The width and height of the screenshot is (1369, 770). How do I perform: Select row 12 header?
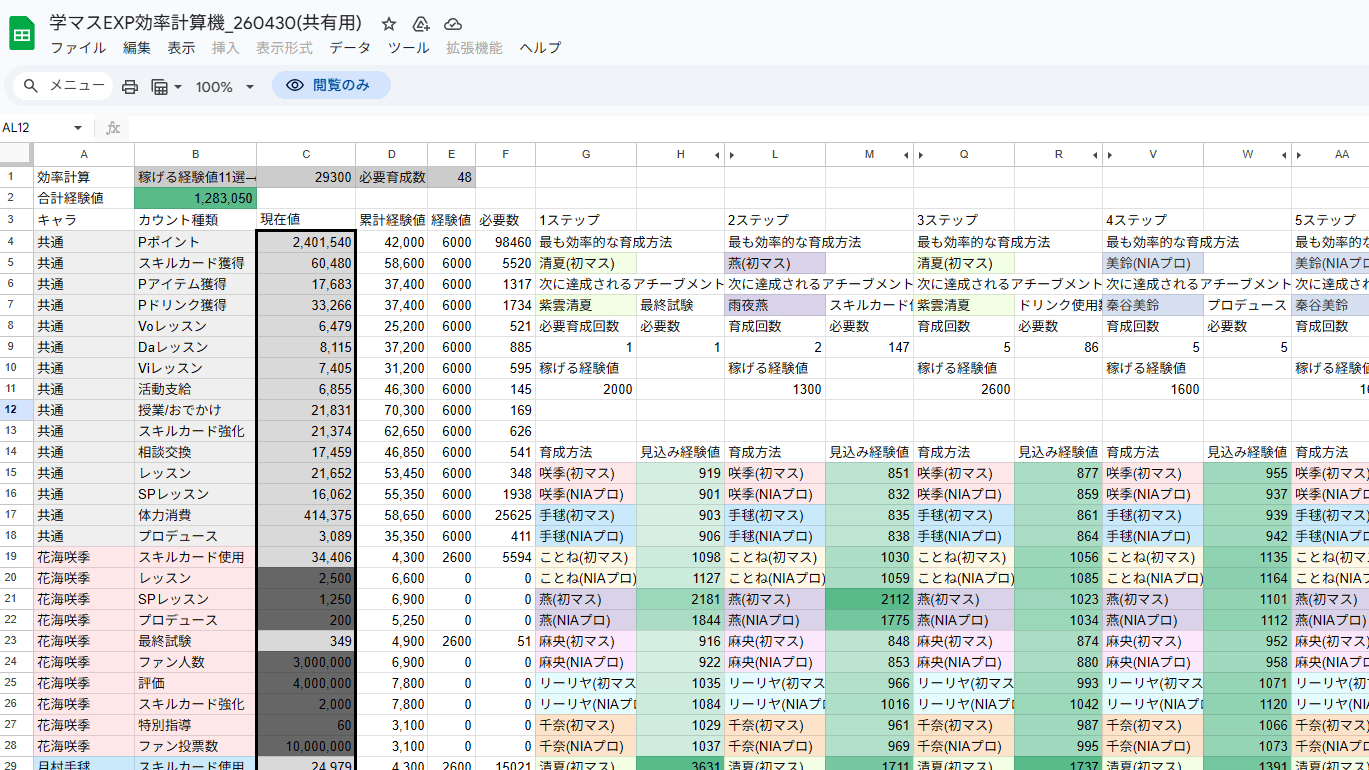point(16,410)
